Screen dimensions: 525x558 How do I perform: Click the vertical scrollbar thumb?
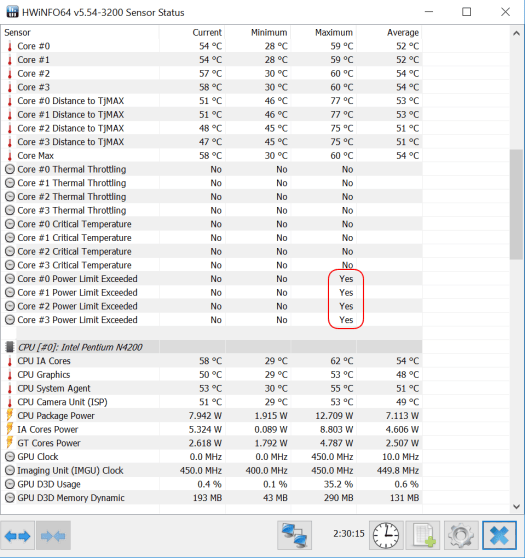[x=516, y=205]
